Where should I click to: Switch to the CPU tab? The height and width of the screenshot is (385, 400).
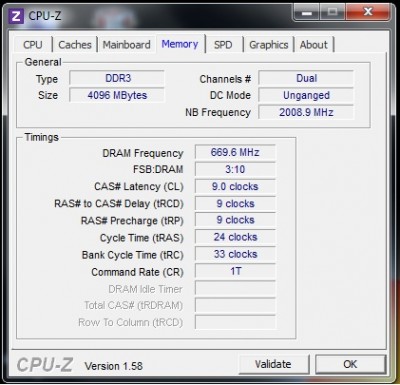pos(33,45)
